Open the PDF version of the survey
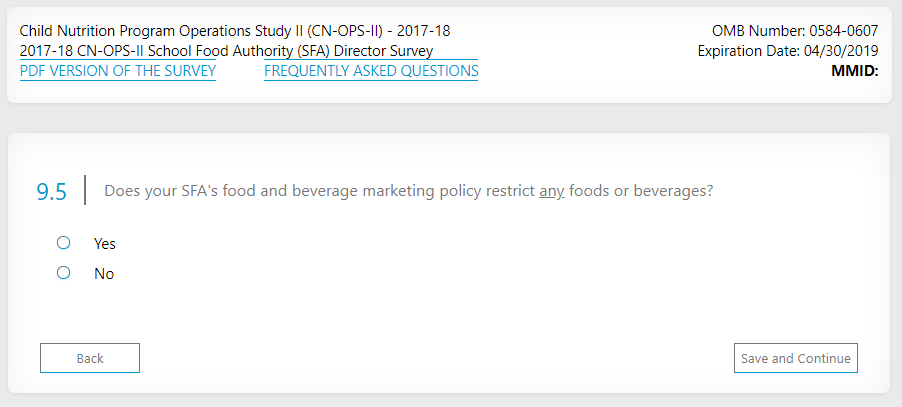The image size is (902, 407). [118, 71]
